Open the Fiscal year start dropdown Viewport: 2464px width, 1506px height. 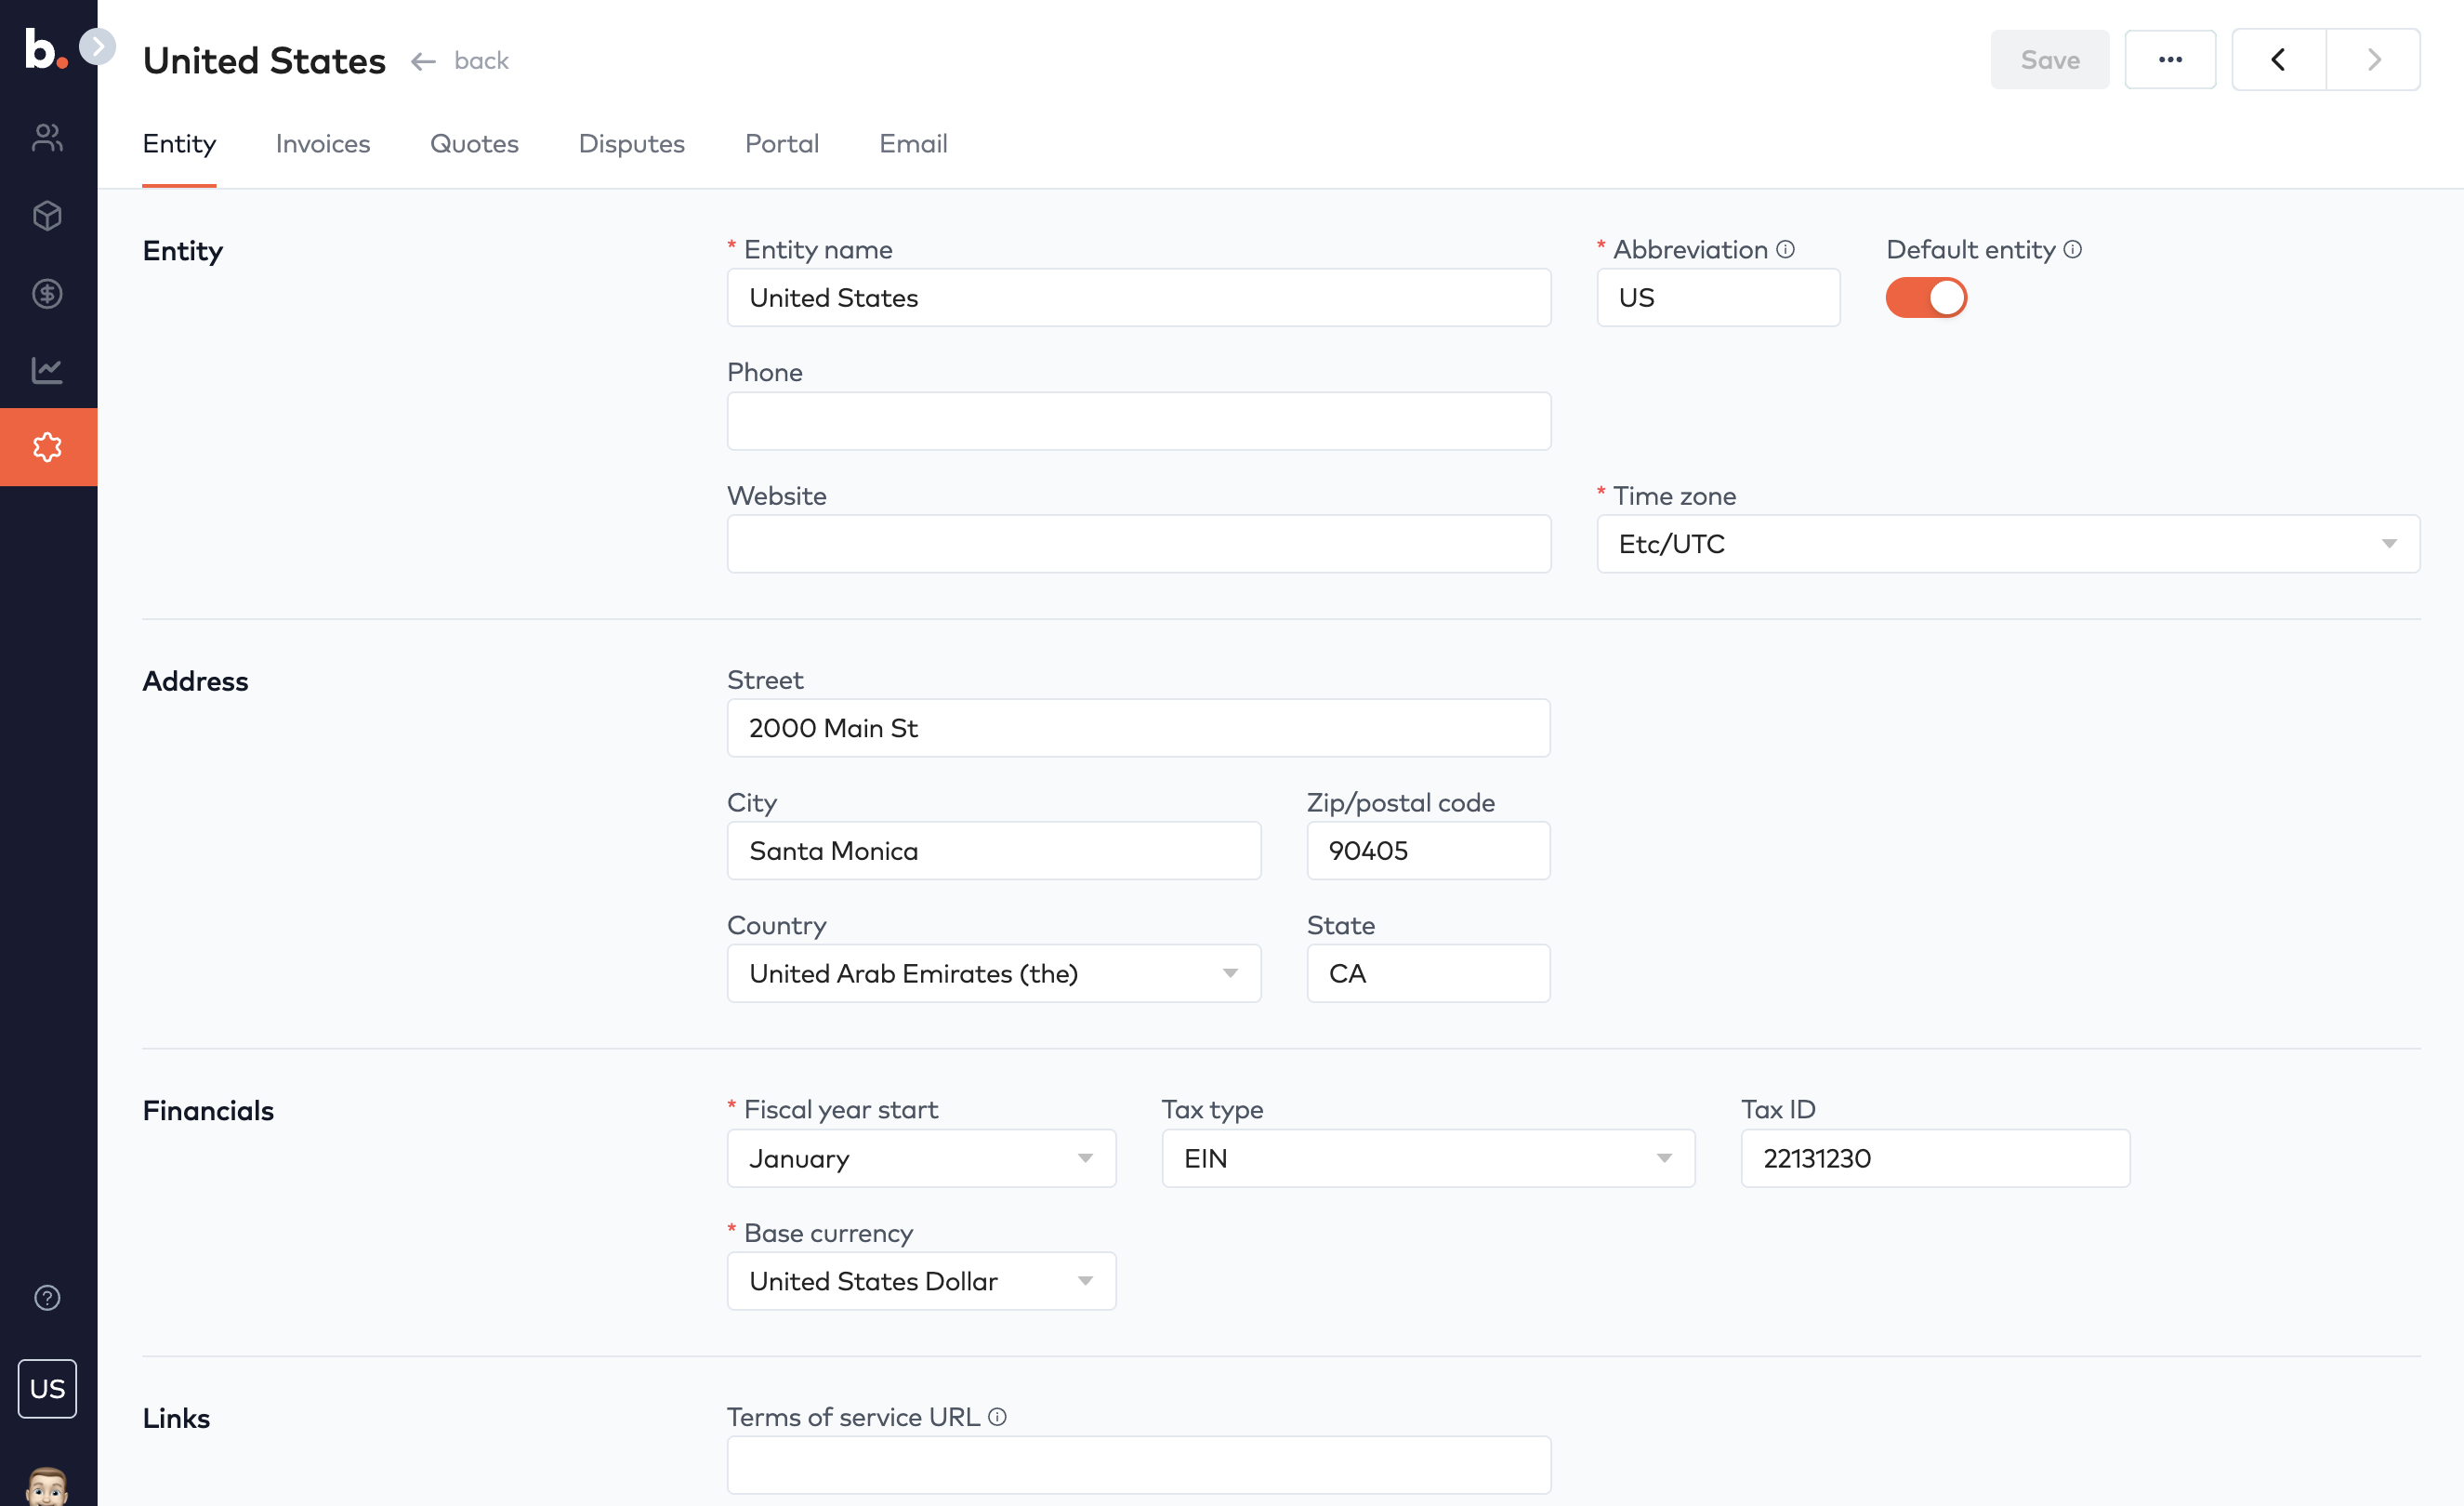click(x=921, y=1158)
